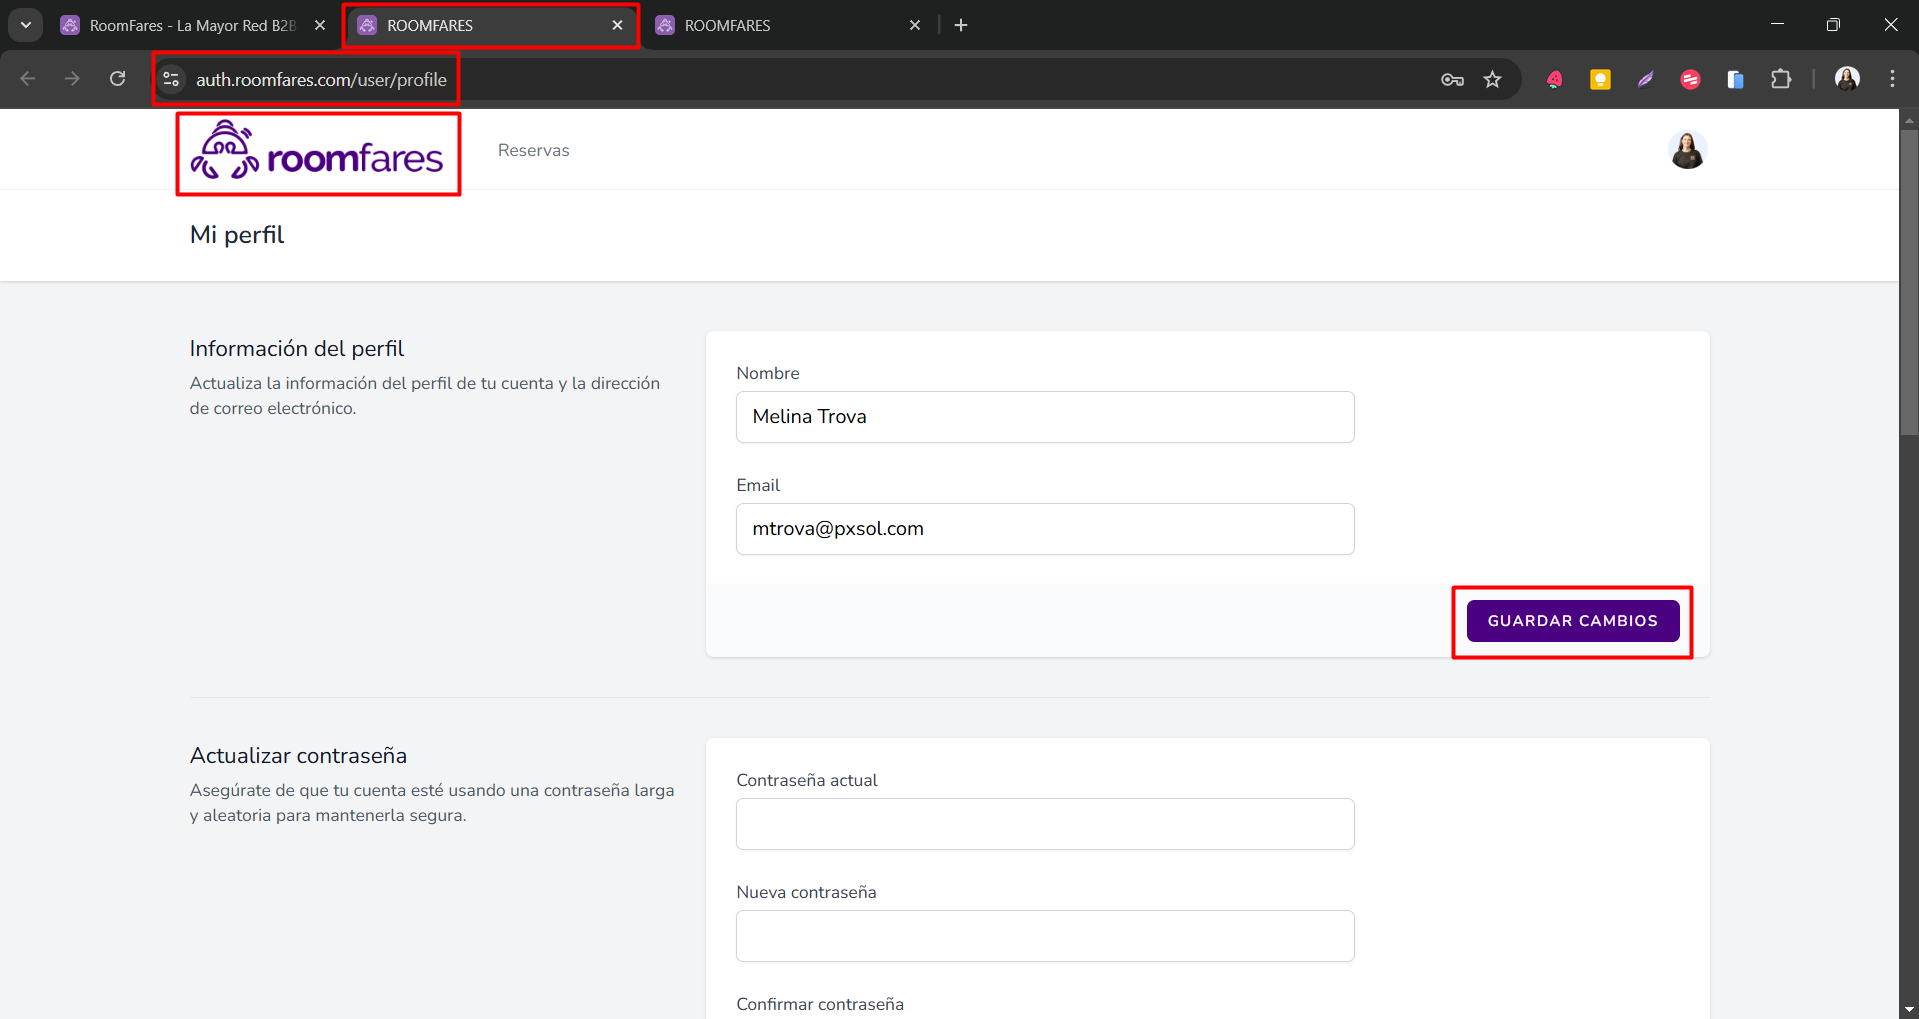1919x1019 pixels.
Task: Bookmark this page with the star icon
Action: [x=1492, y=80]
